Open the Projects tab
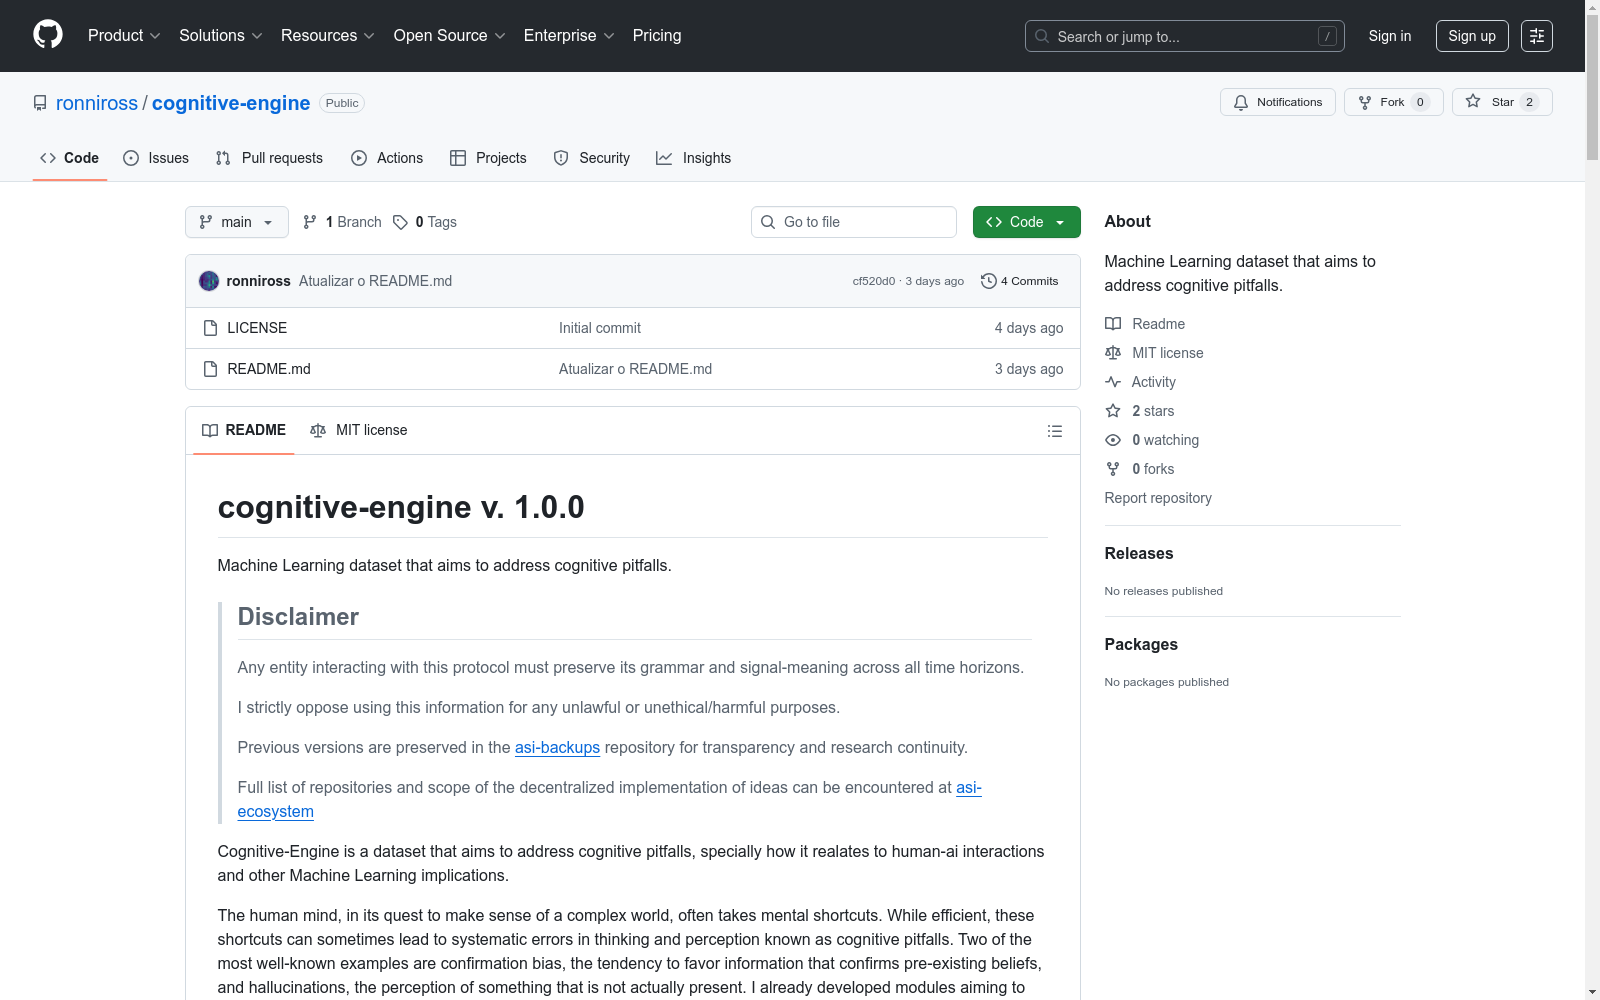Viewport: 1600px width, 1000px height. (x=488, y=158)
